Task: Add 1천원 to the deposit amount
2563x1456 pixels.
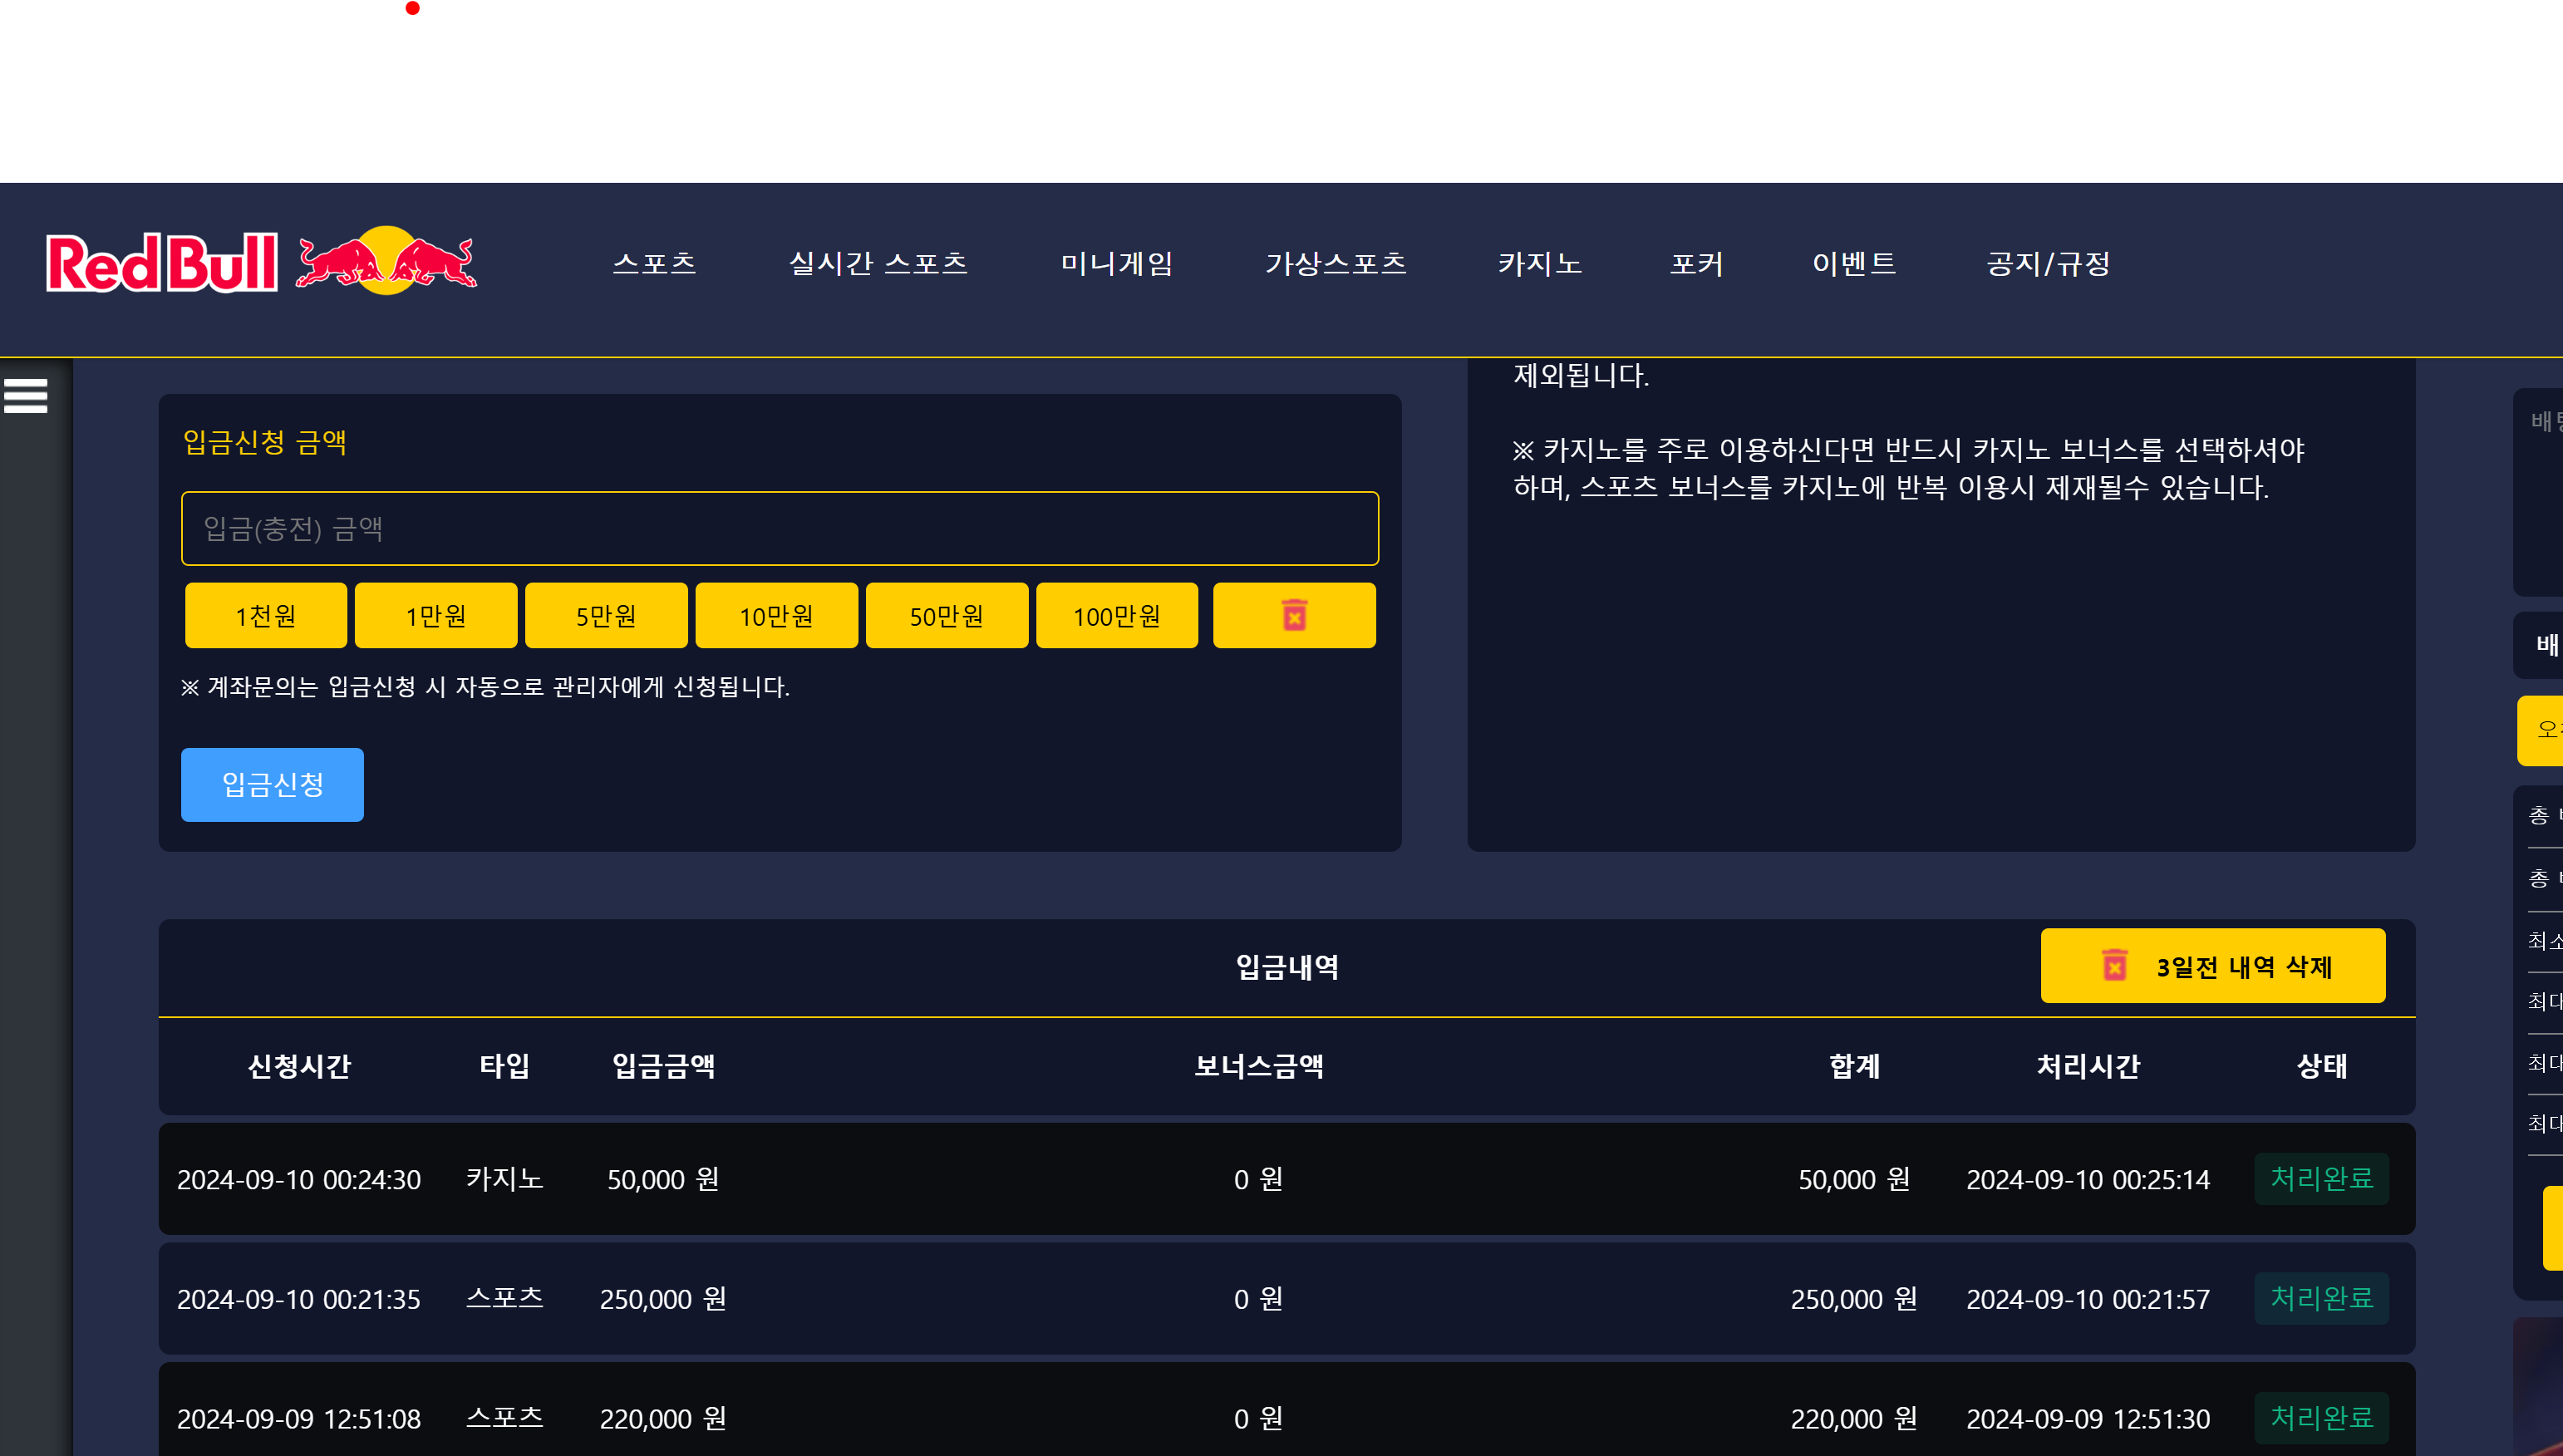Action: (x=266, y=615)
